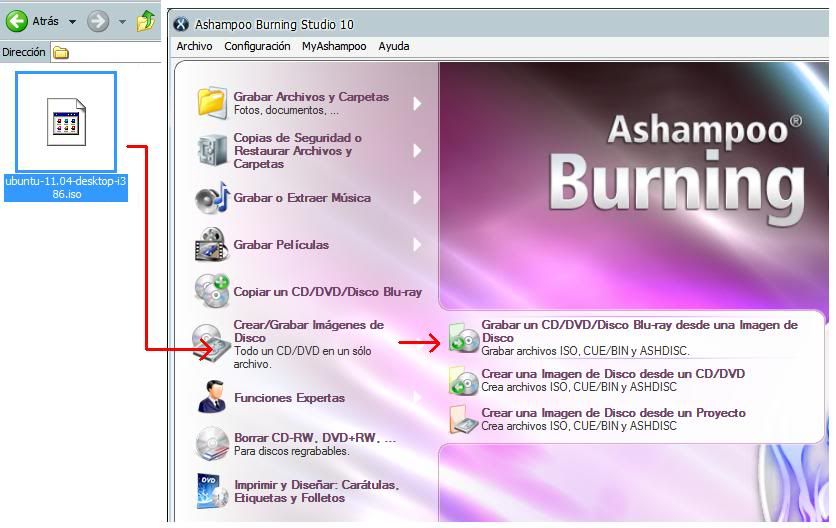Open Imprimir y Diseñar: Carátulas label
Viewport: 836px width, 528px height.
click(x=316, y=491)
